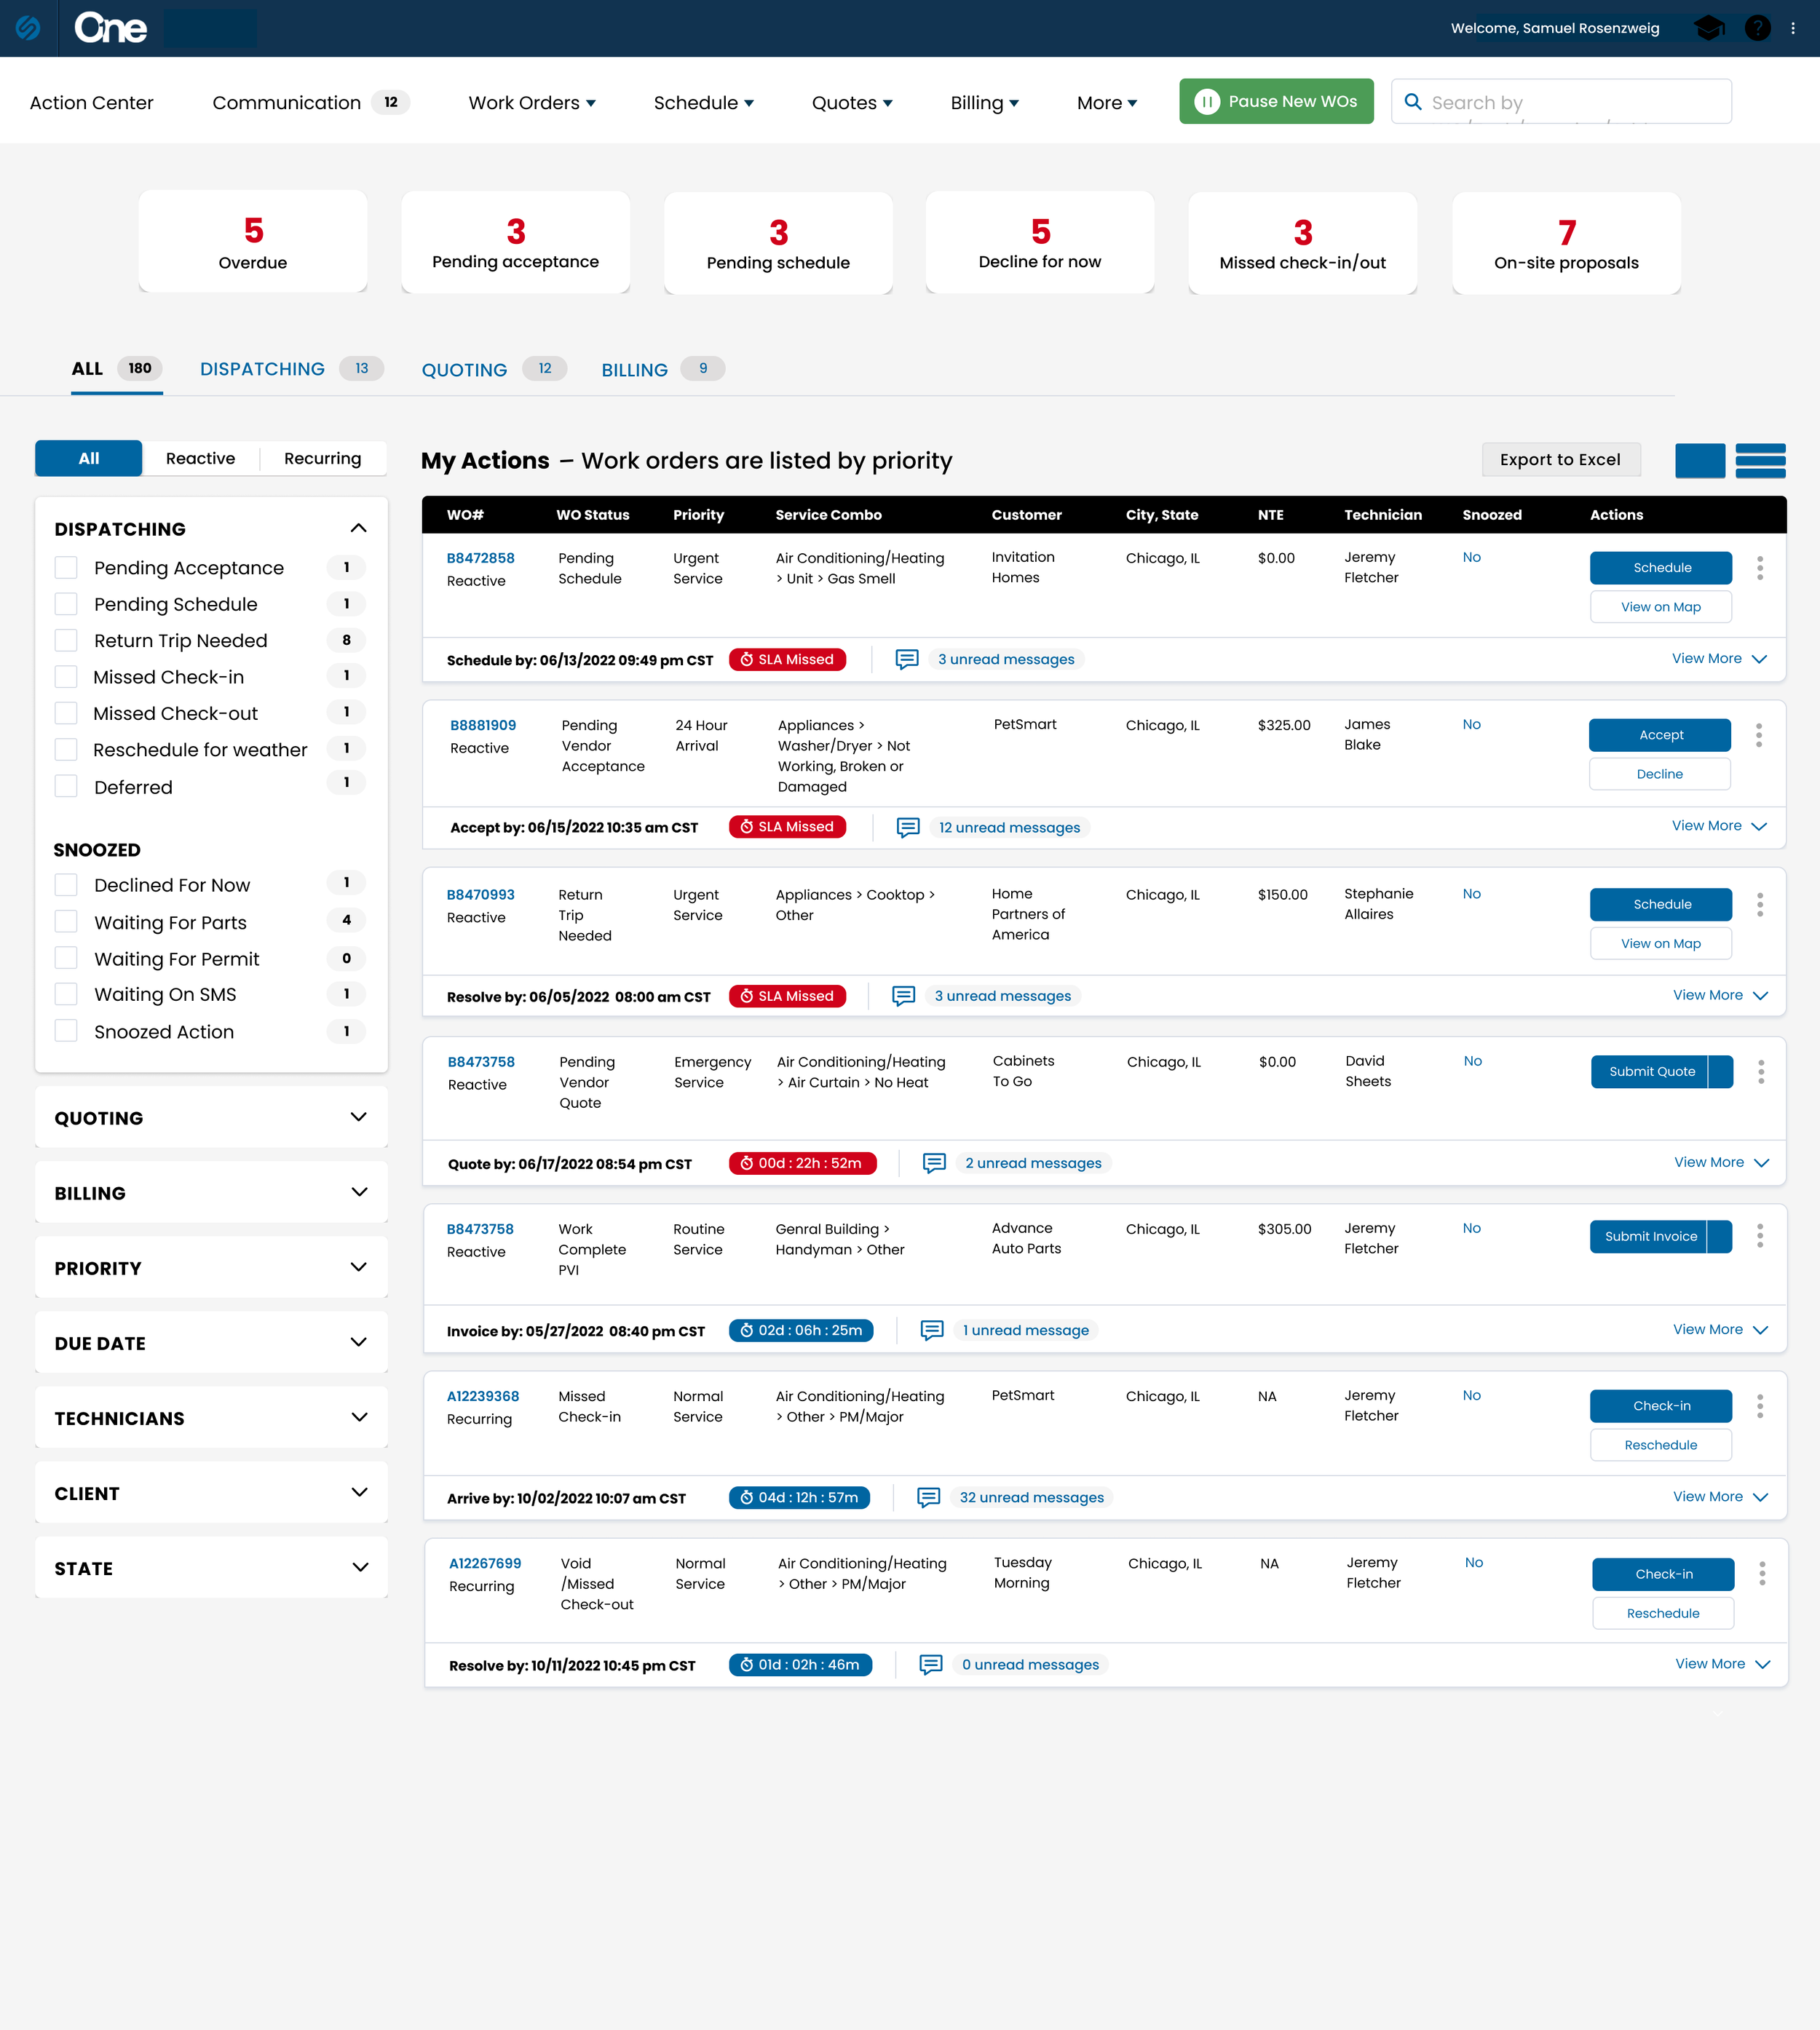Switch to the BILLING tab
The height and width of the screenshot is (2030, 1820).
(x=662, y=369)
